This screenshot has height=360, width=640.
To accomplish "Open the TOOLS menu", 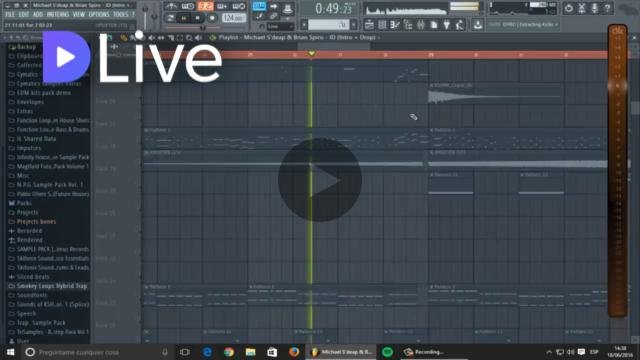I will pyautogui.click(x=120, y=14).
